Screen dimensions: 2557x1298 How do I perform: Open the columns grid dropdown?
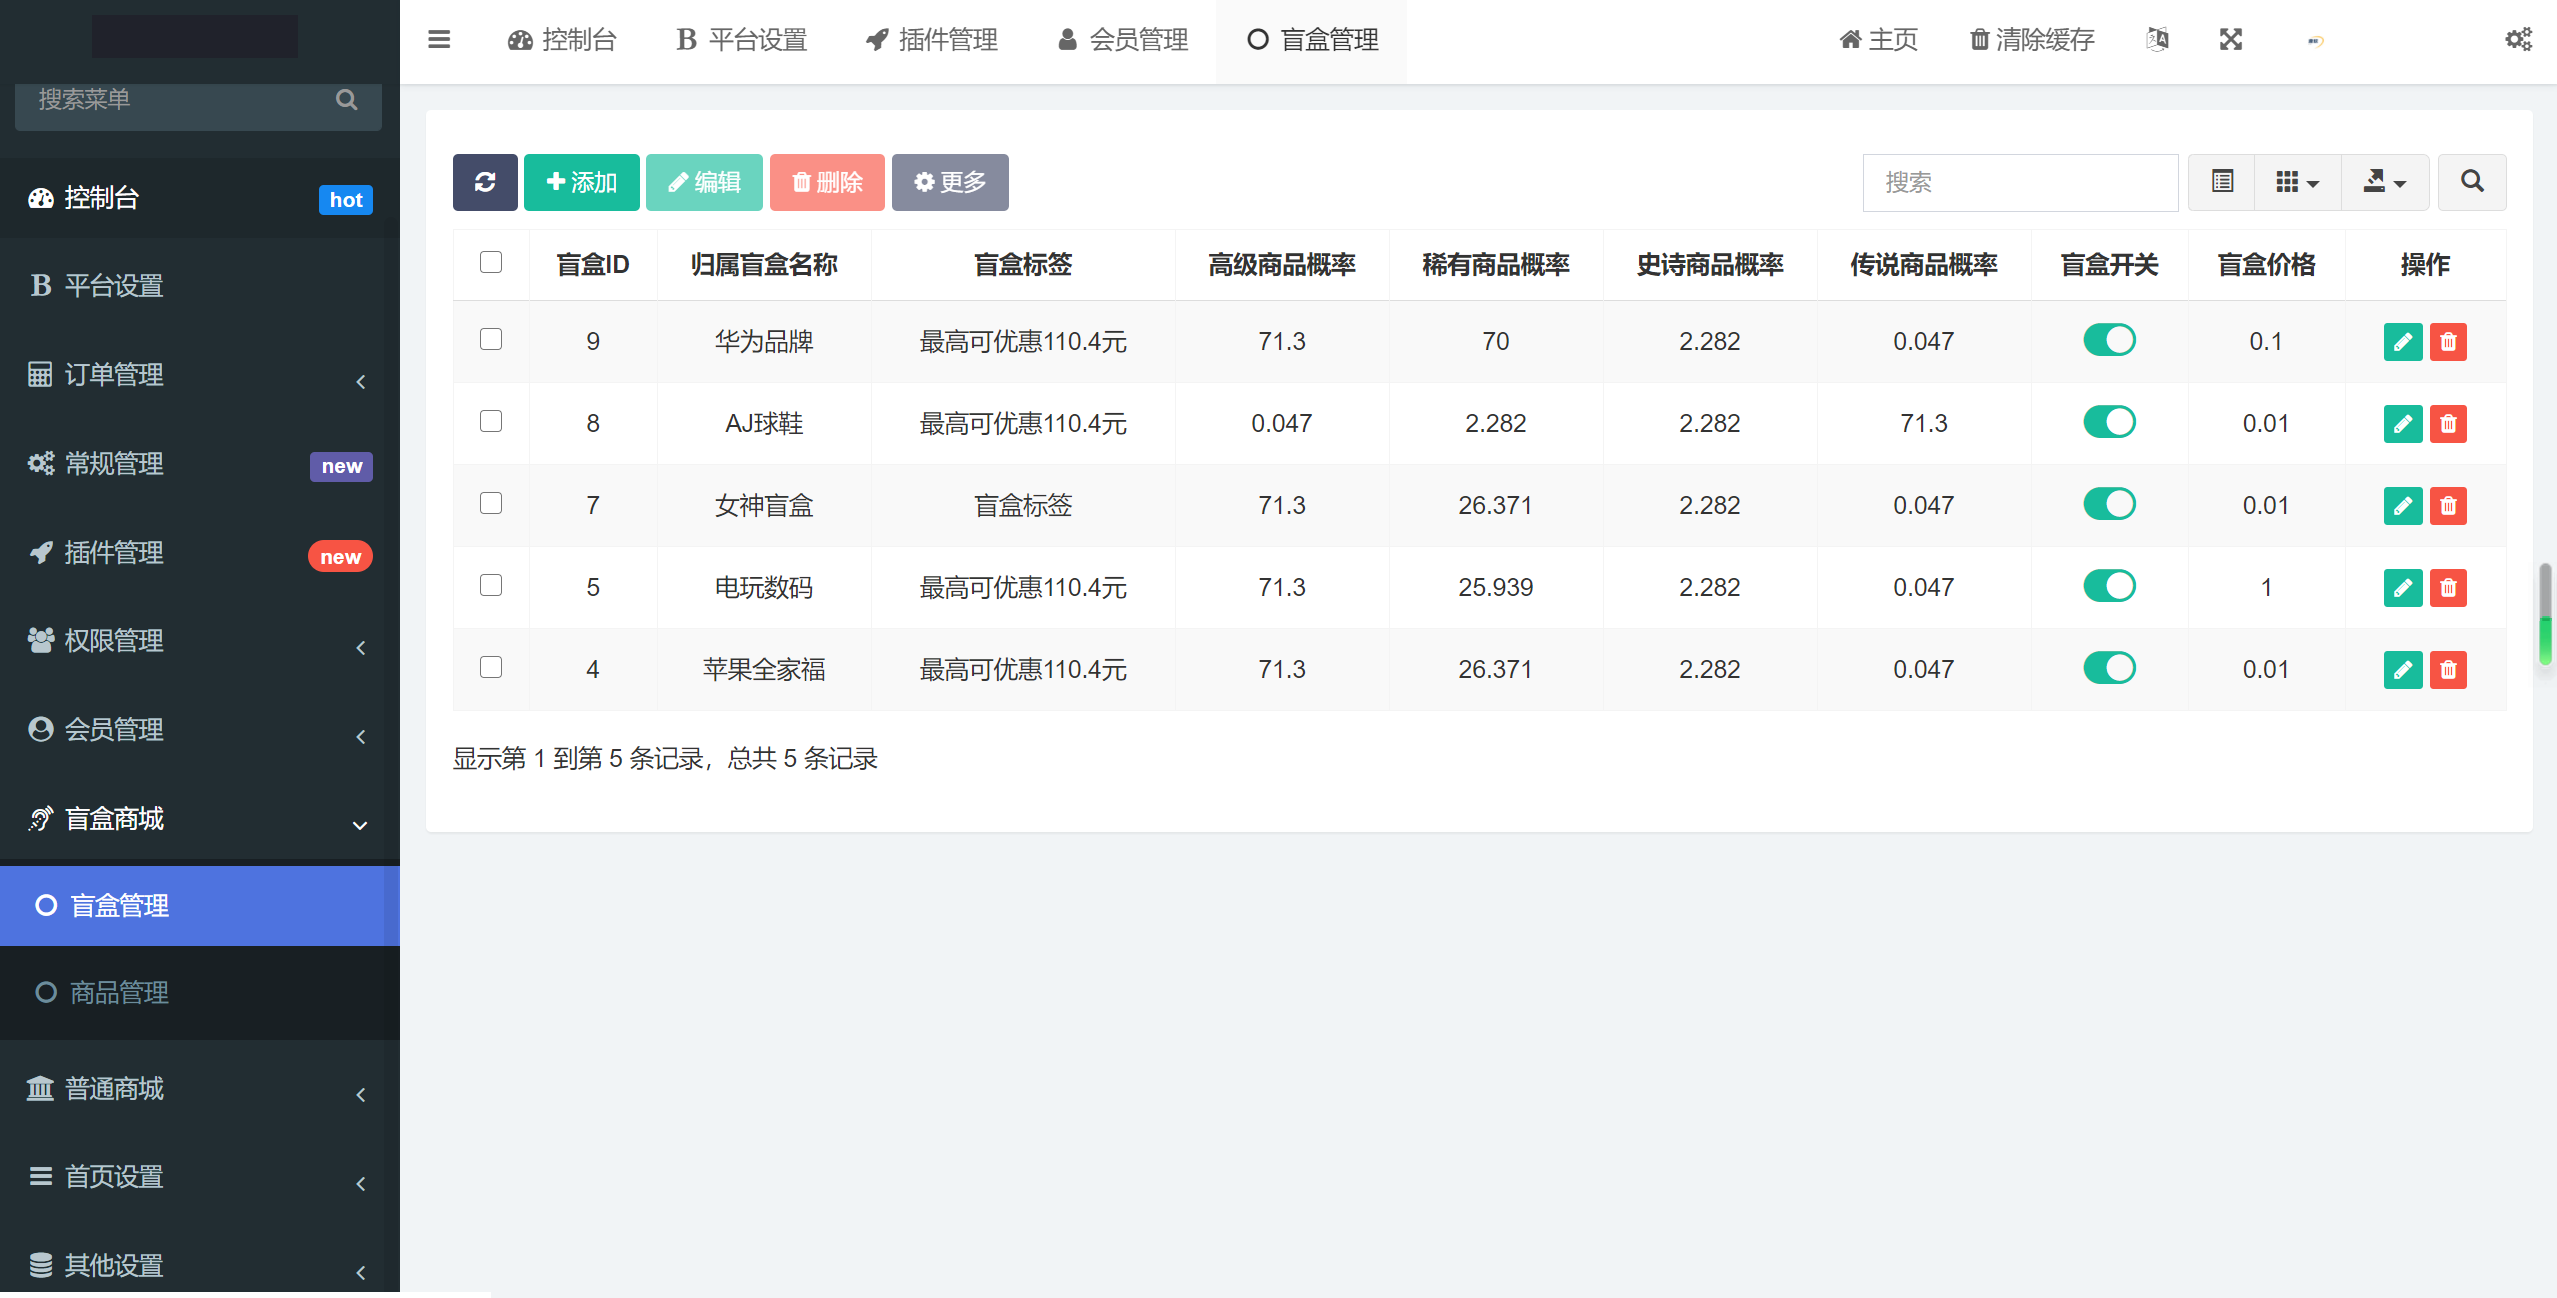[x=2297, y=182]
